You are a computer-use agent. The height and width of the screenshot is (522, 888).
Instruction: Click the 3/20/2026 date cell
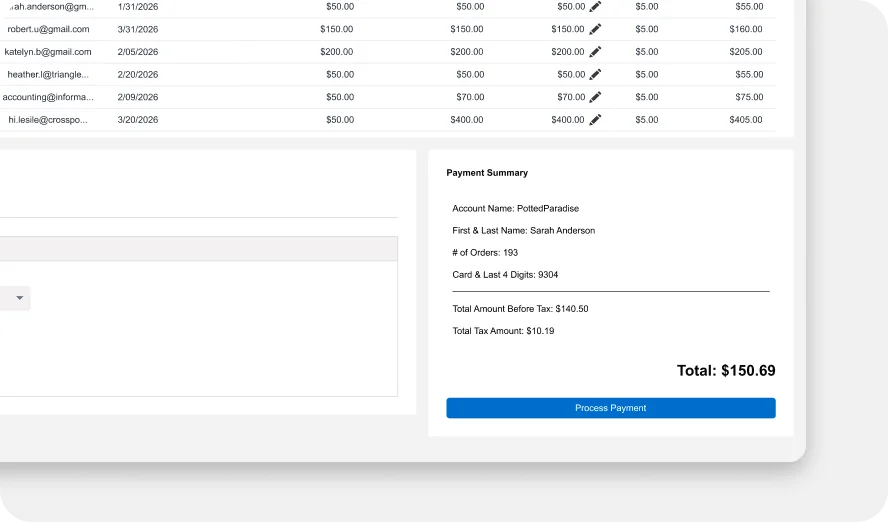coord(138,119)
